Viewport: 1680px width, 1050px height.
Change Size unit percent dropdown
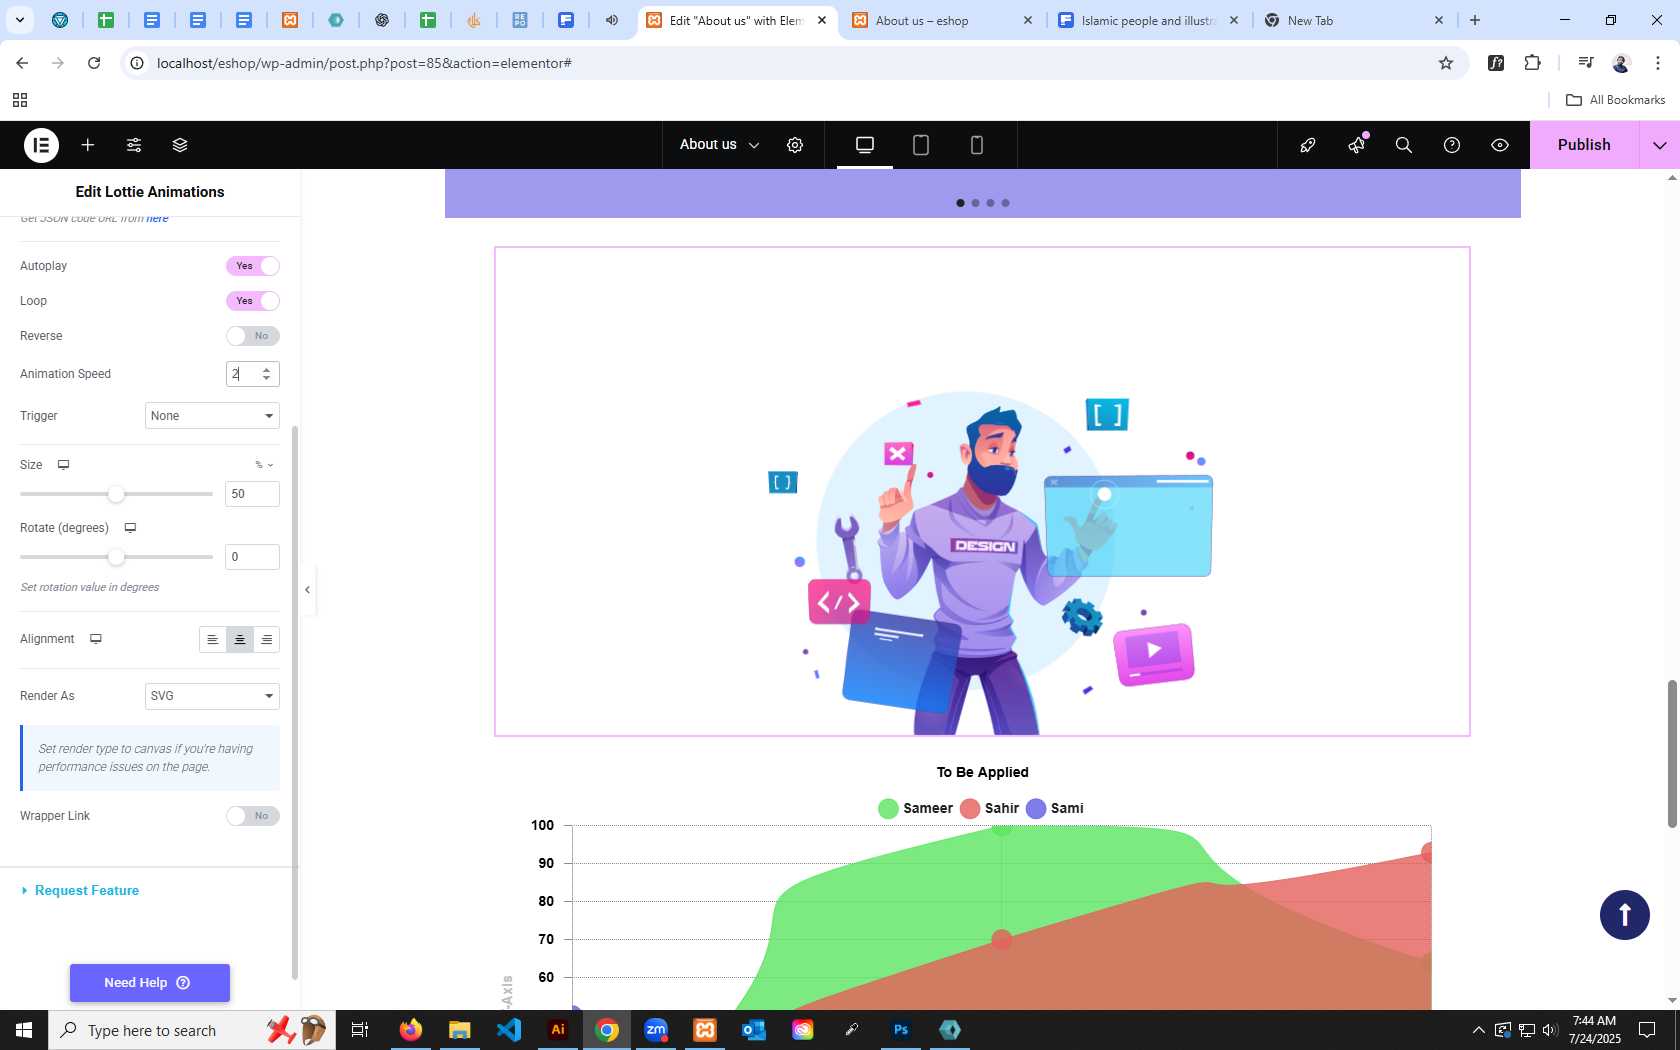[x=264, y=465]
